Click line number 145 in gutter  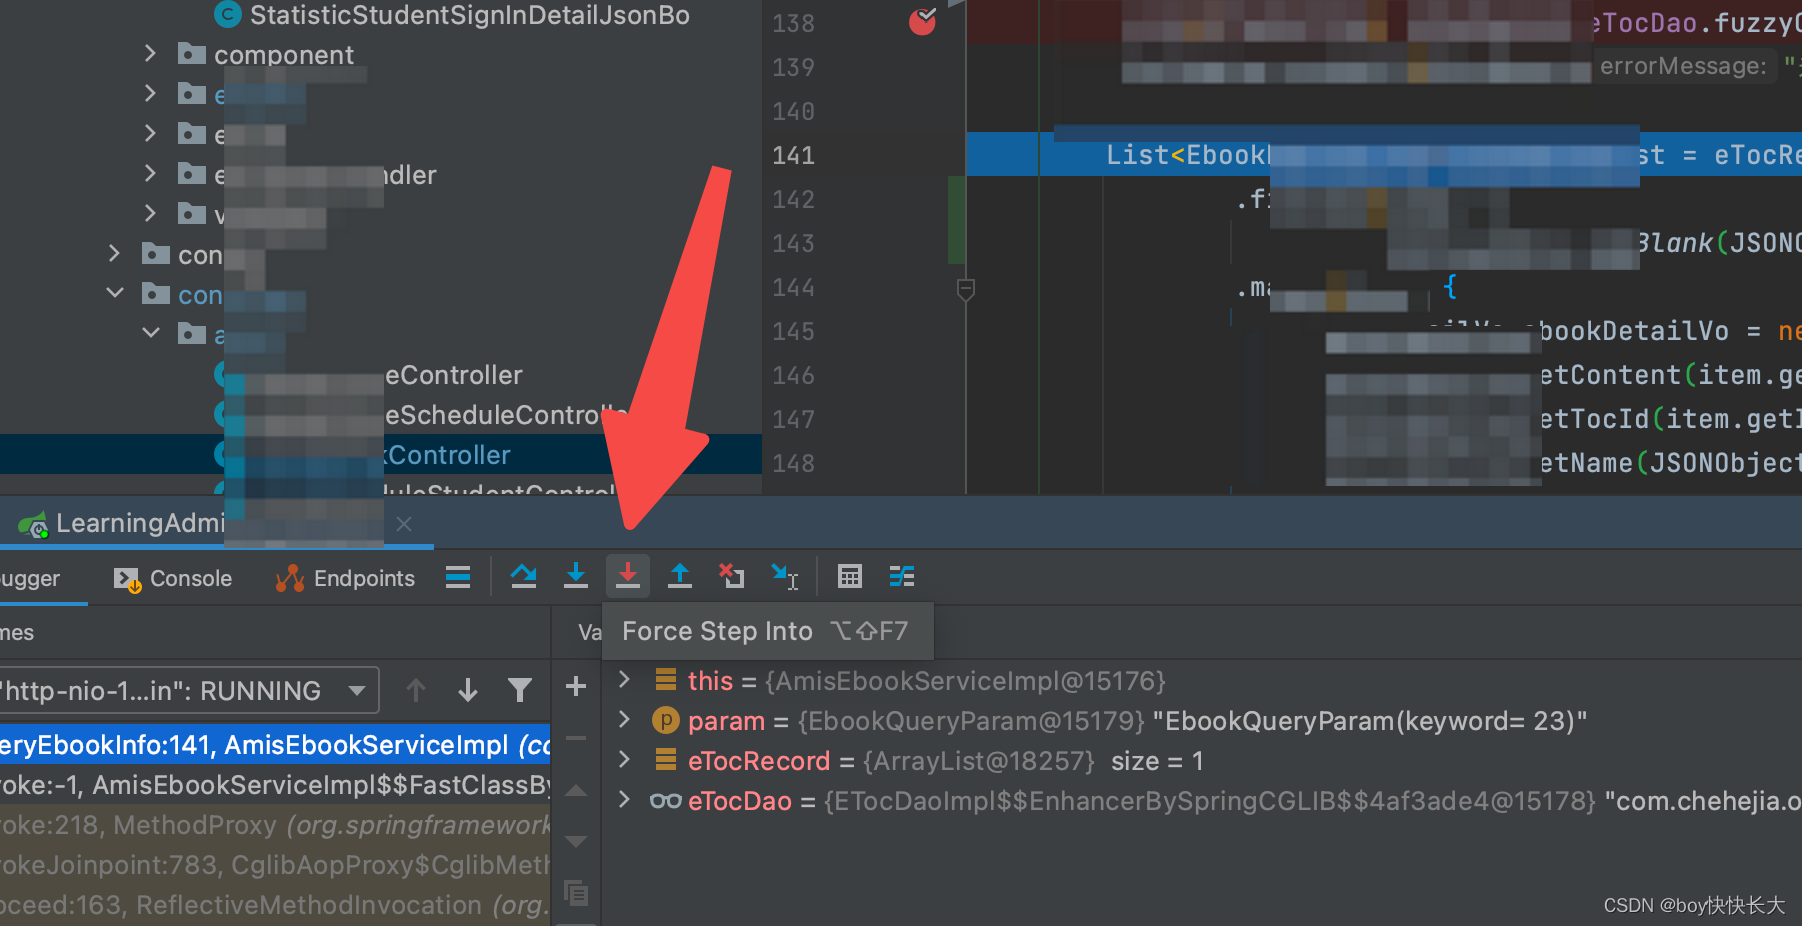(793, 331)
